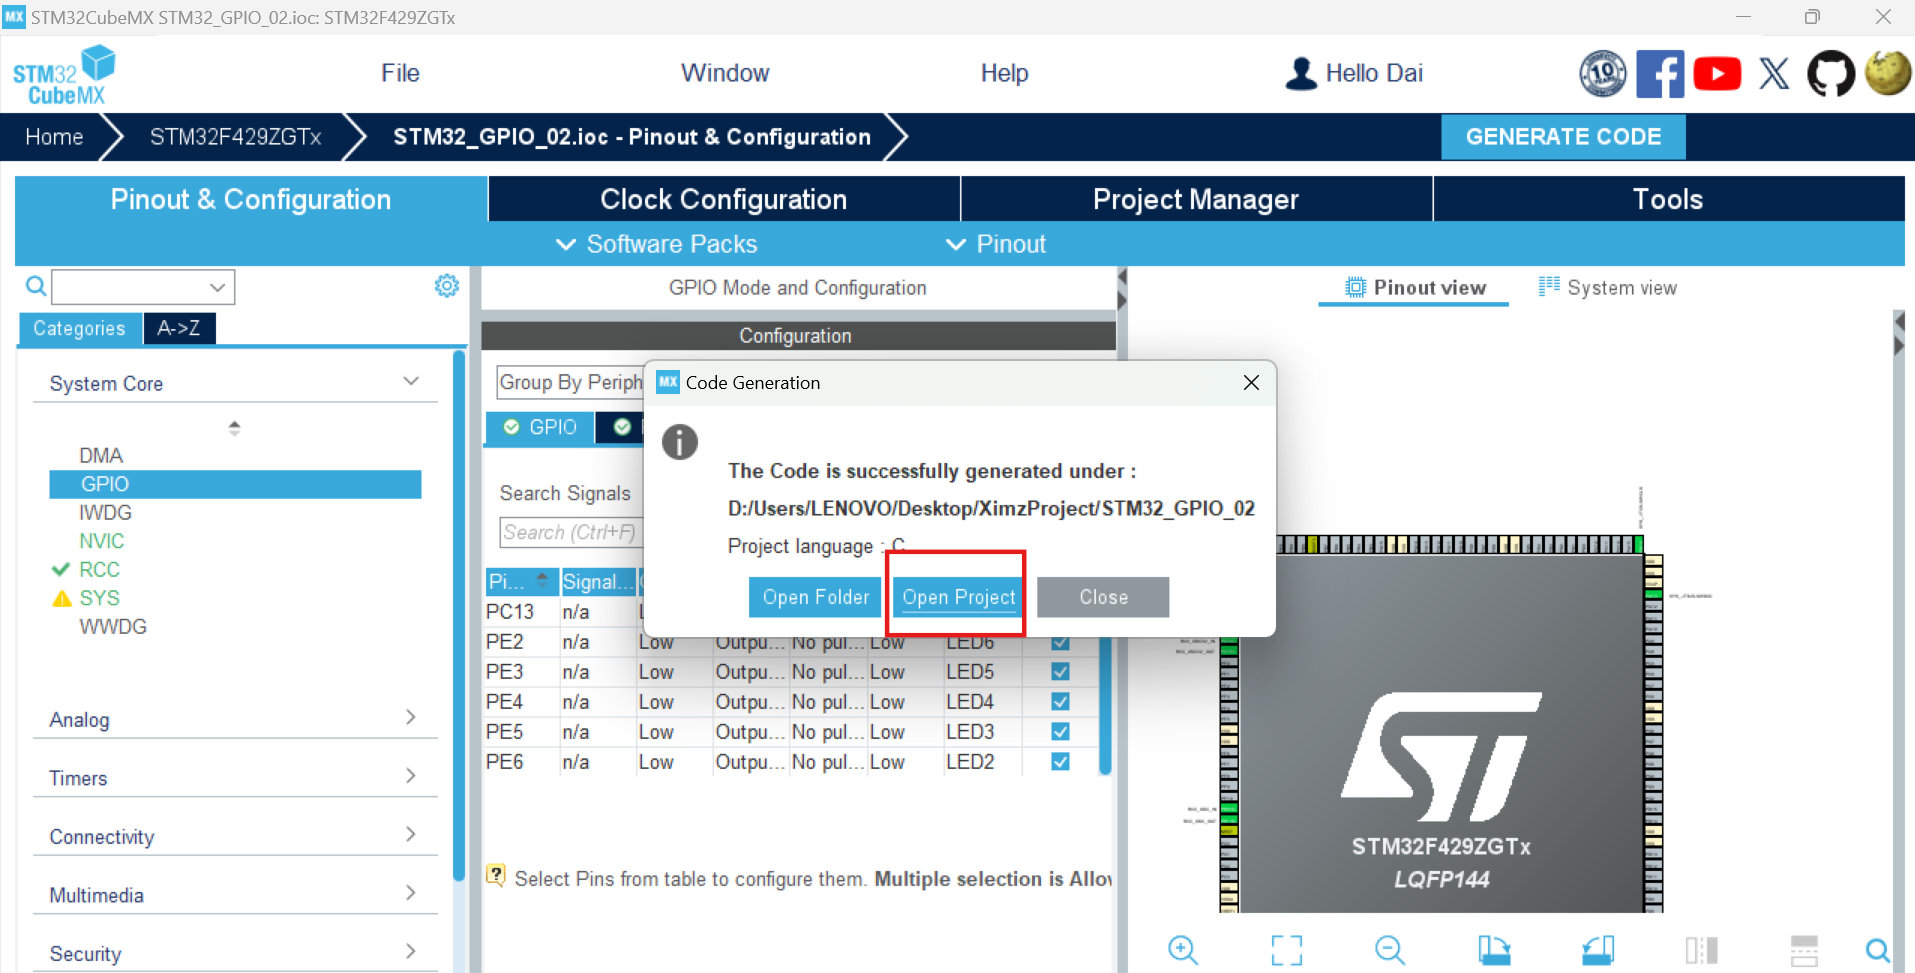Open the gear settings icon in categories panel

tap(447, 286)
